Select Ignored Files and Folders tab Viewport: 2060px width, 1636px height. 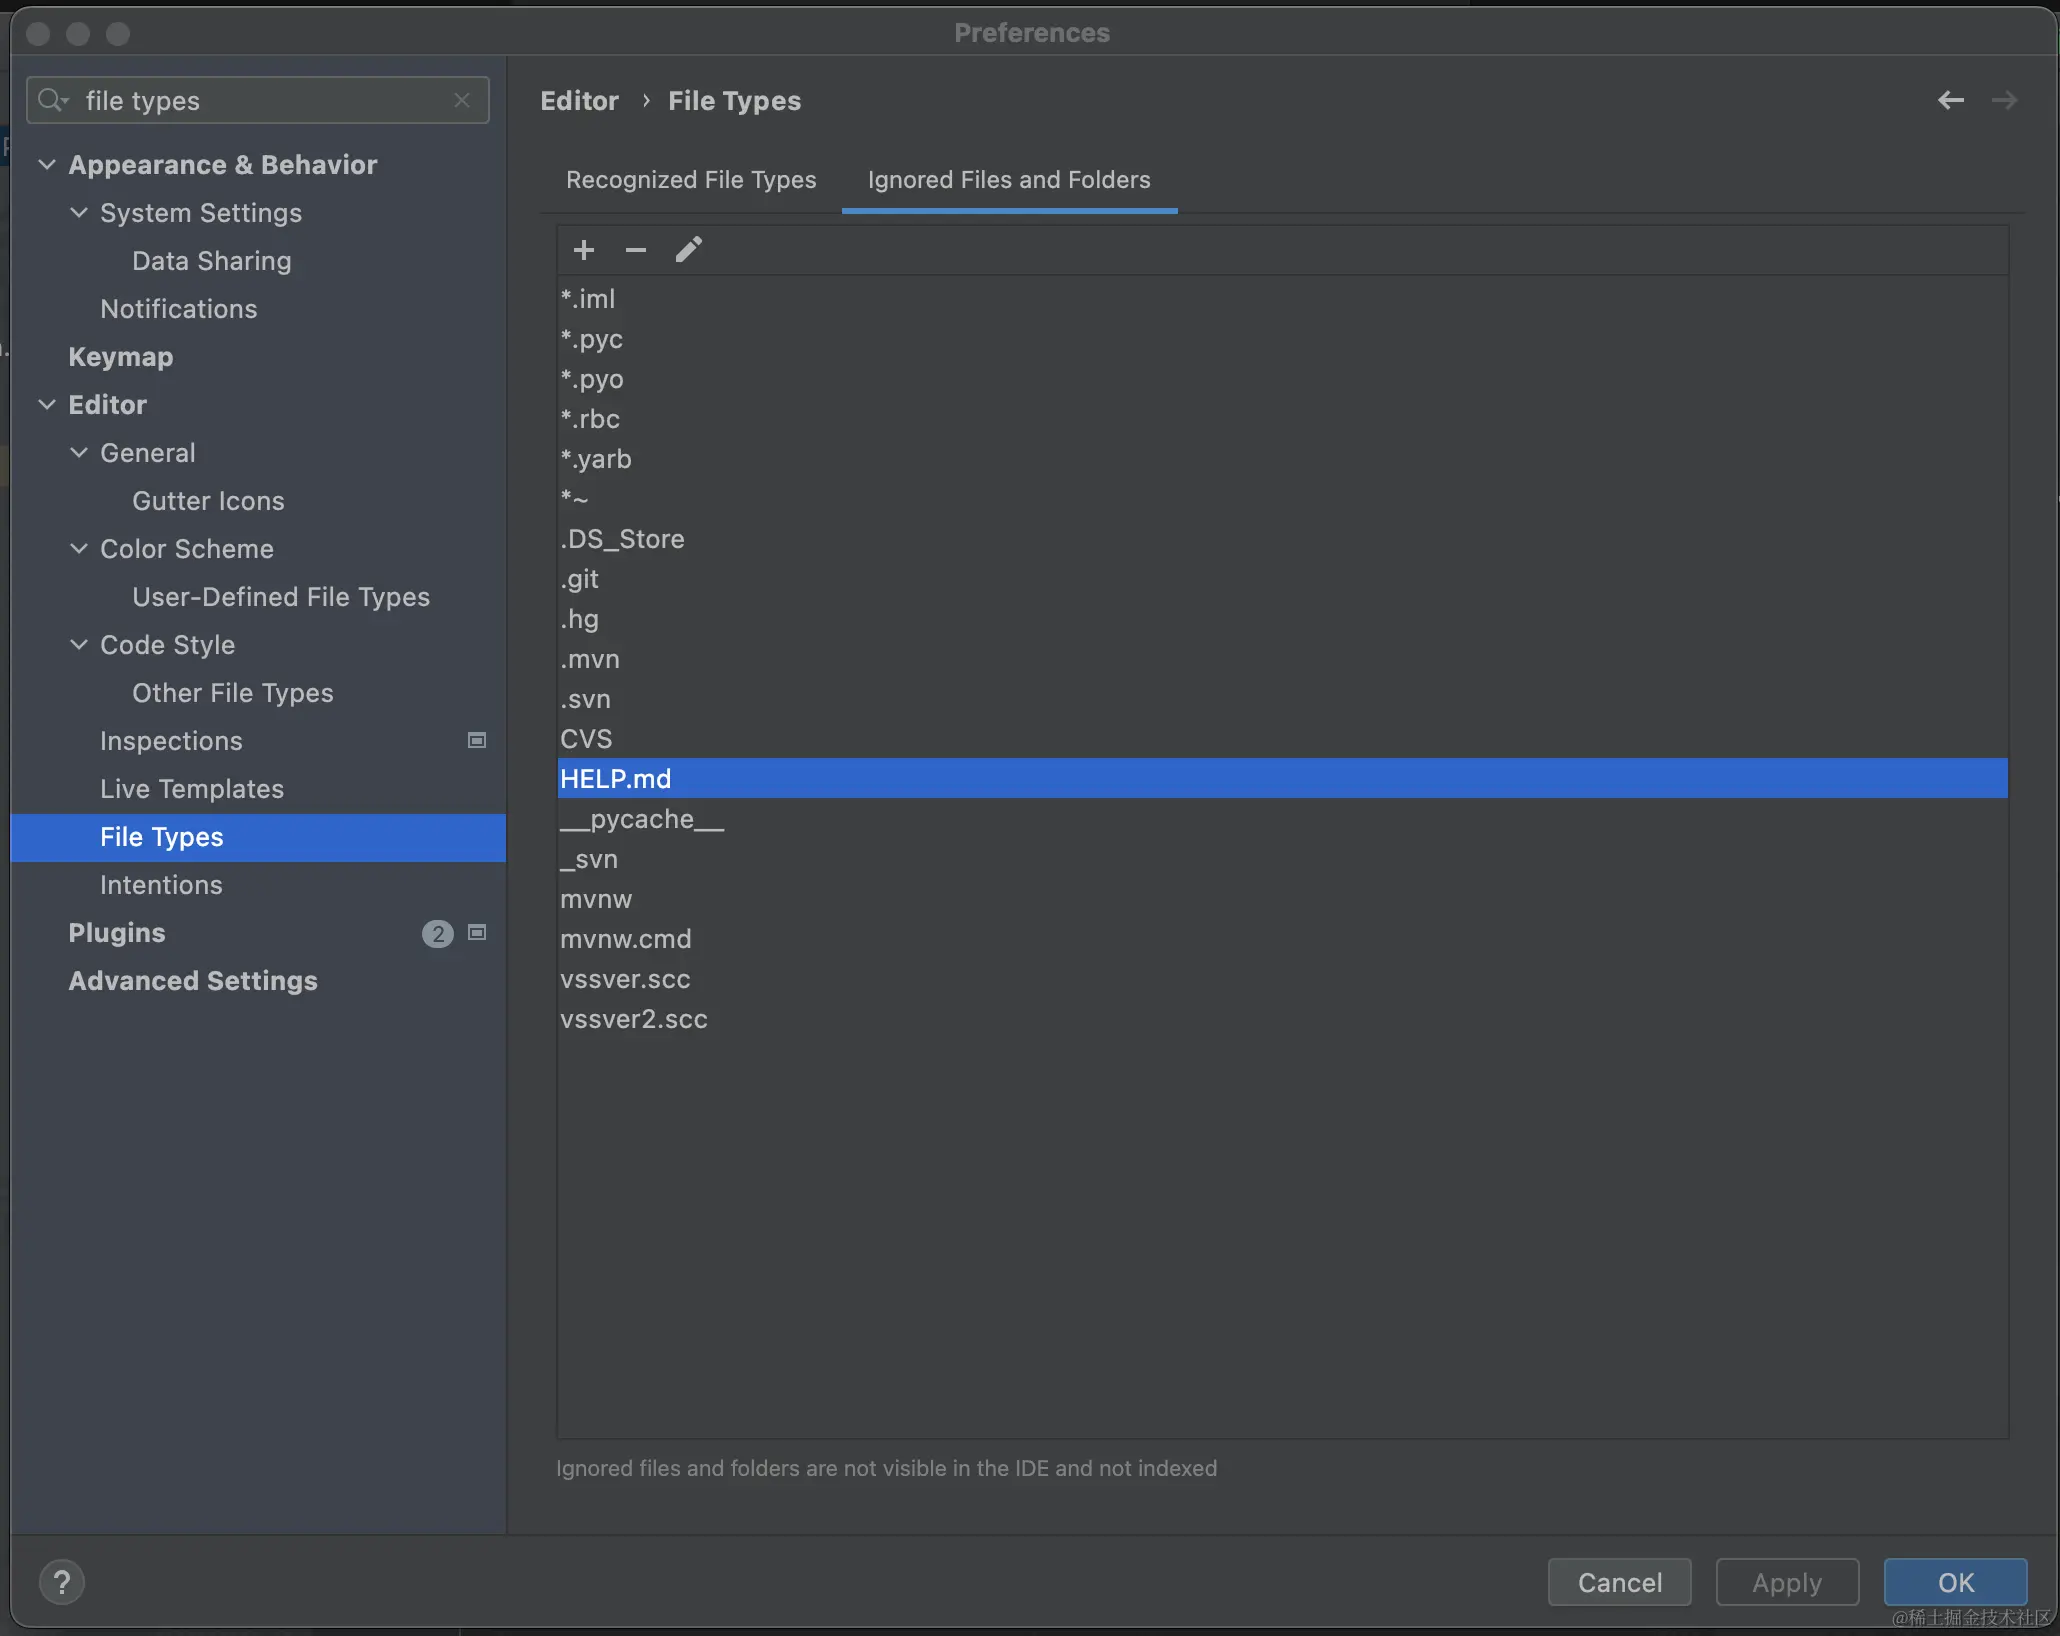(1009, 180)
